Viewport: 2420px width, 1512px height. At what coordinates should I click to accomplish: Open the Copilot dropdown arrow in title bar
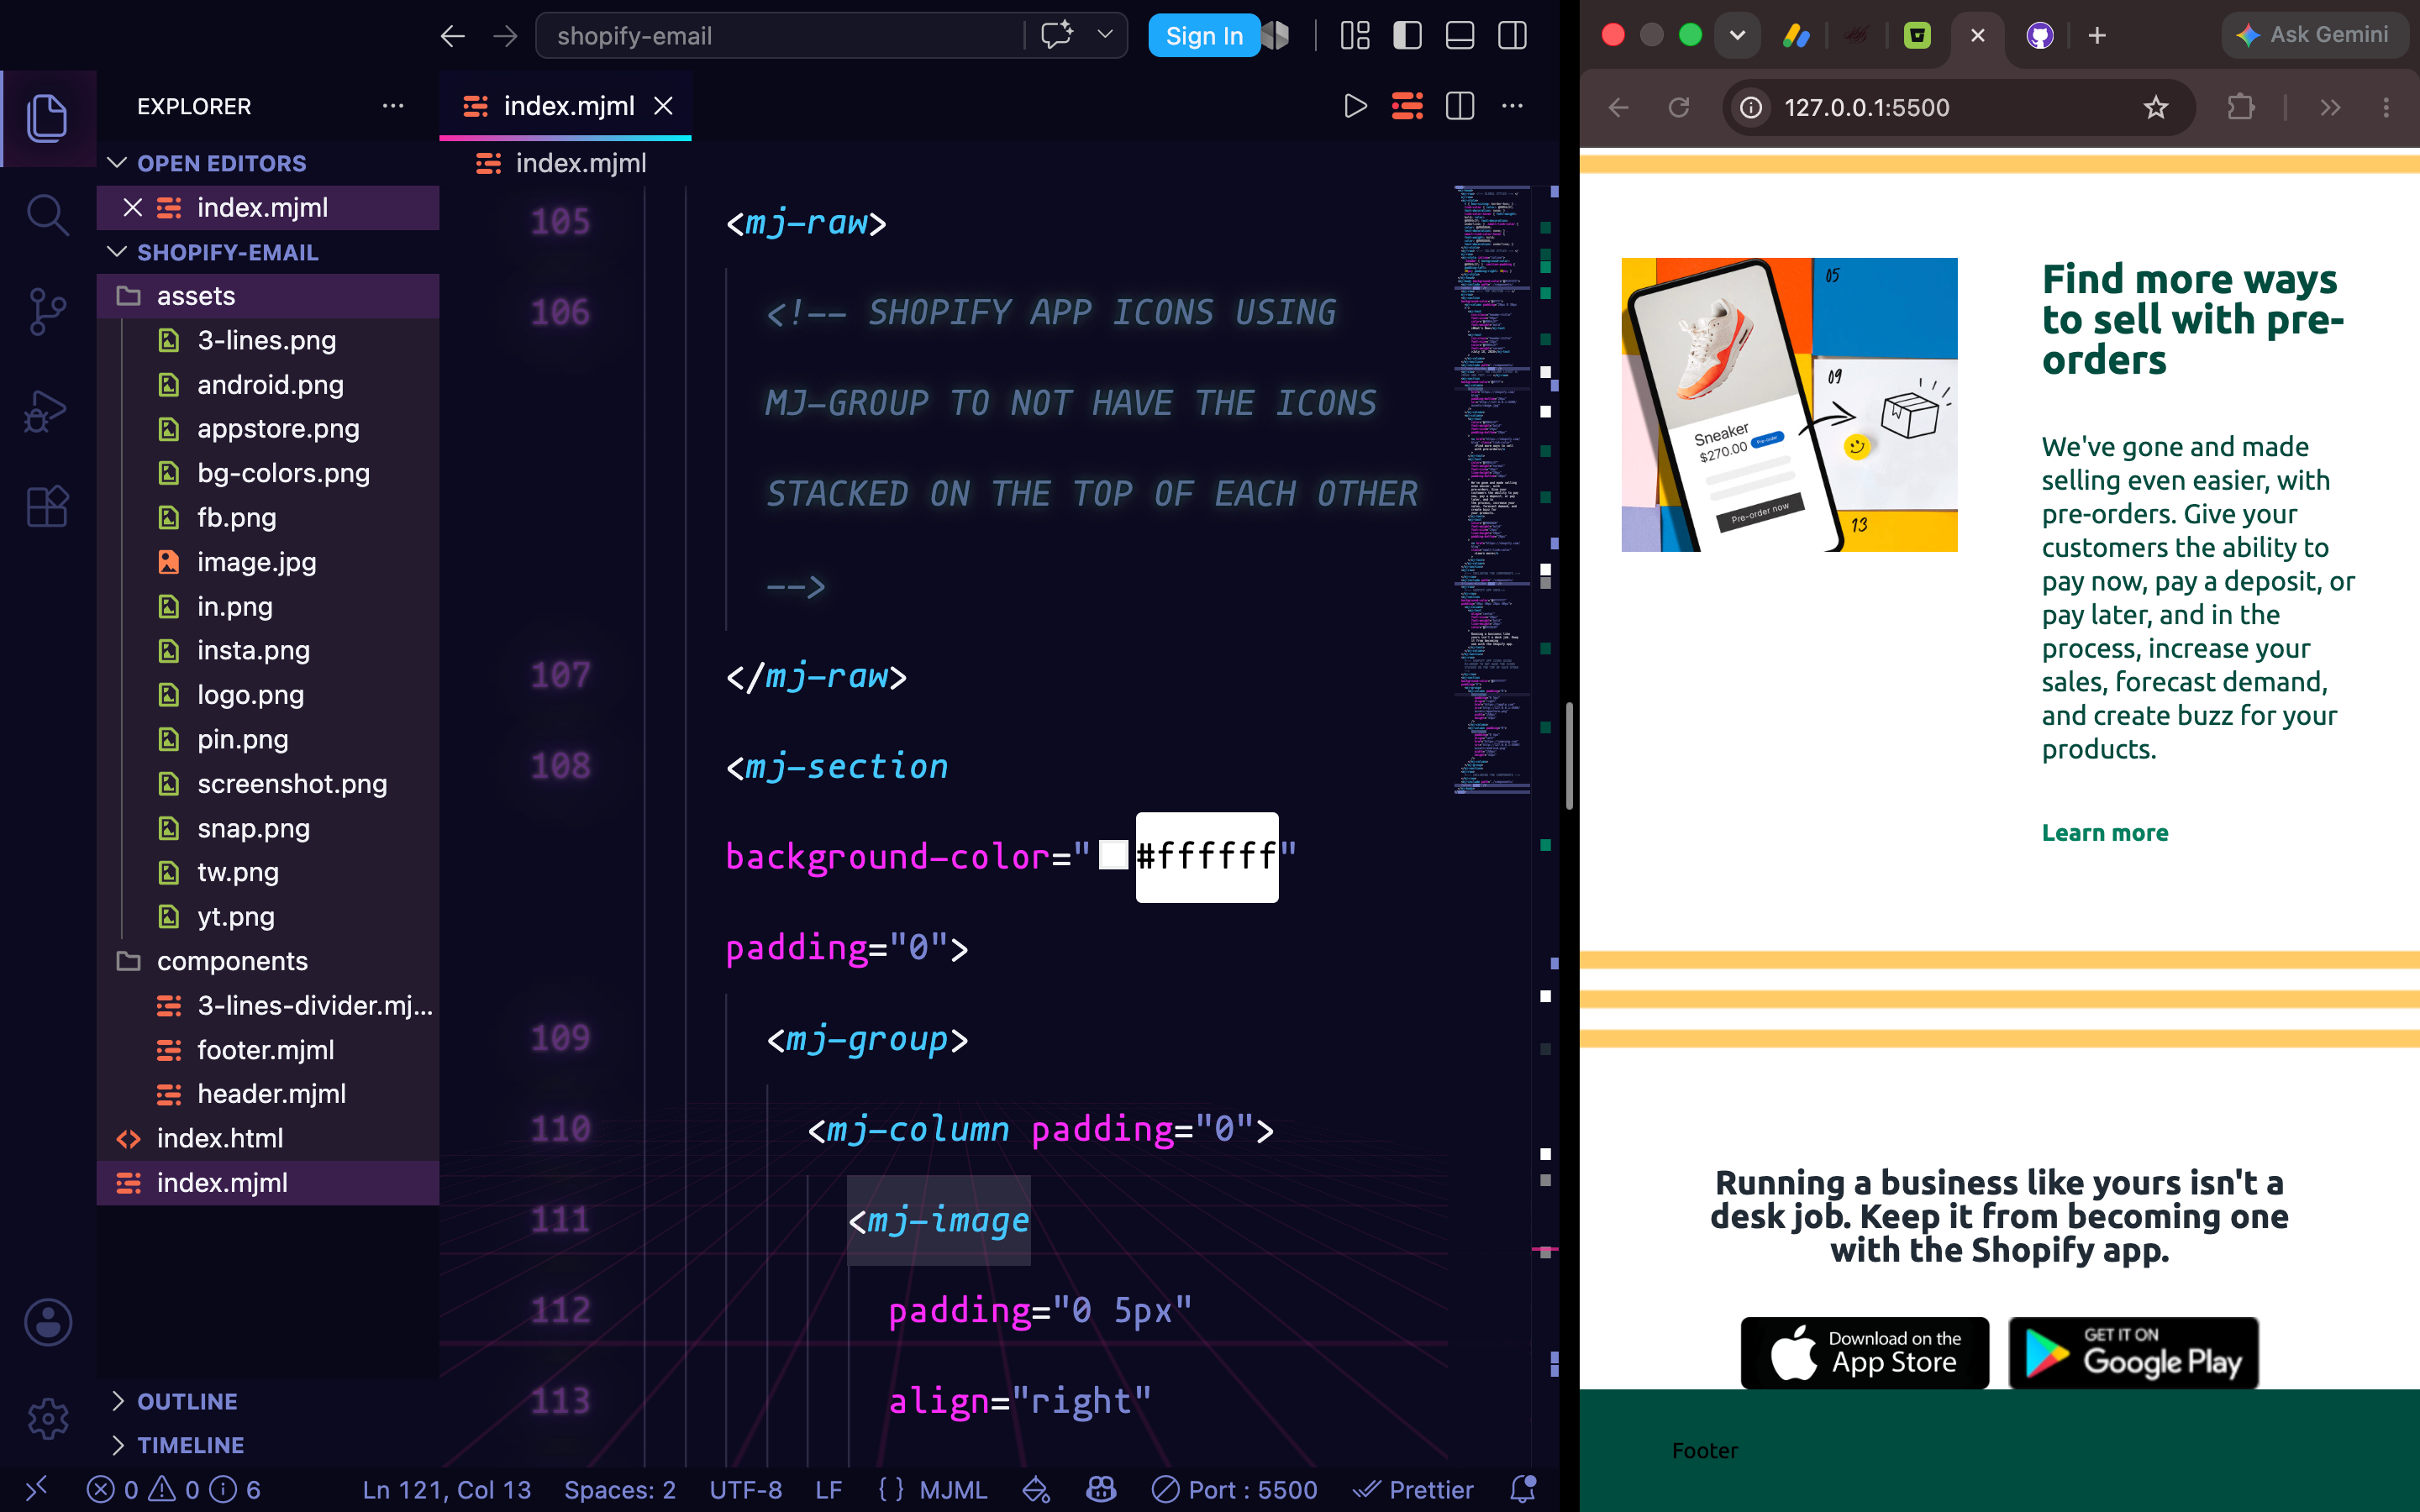(x=1105, y=35)
